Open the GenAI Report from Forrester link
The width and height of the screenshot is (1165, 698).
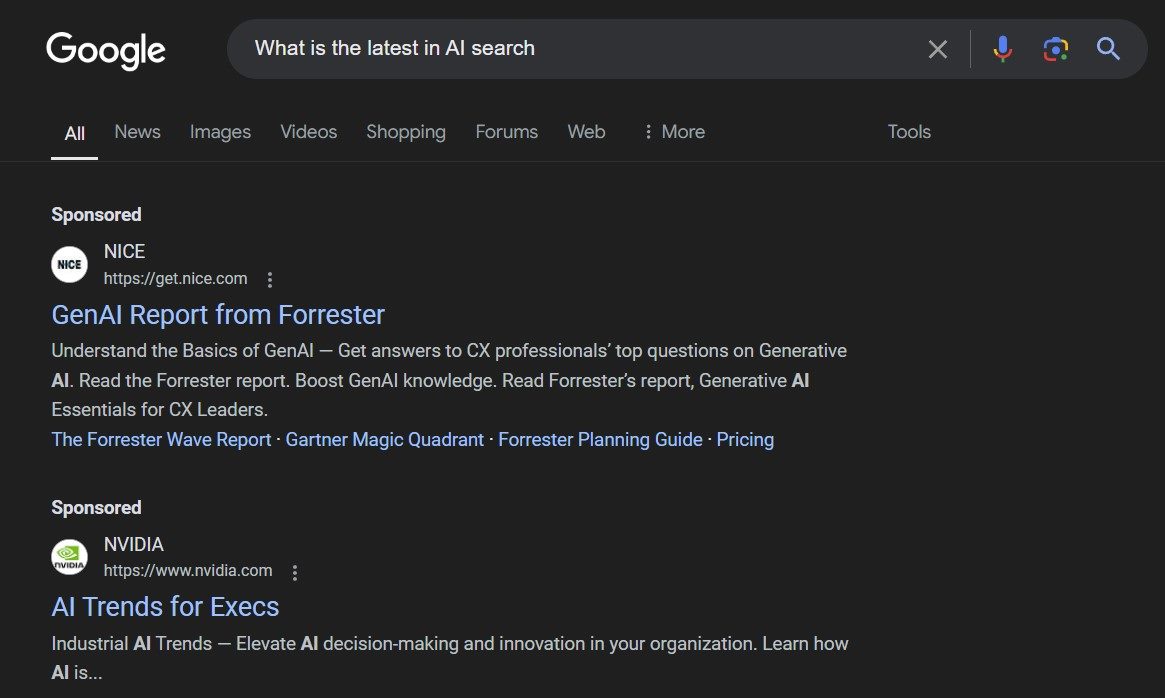point(218,315)
